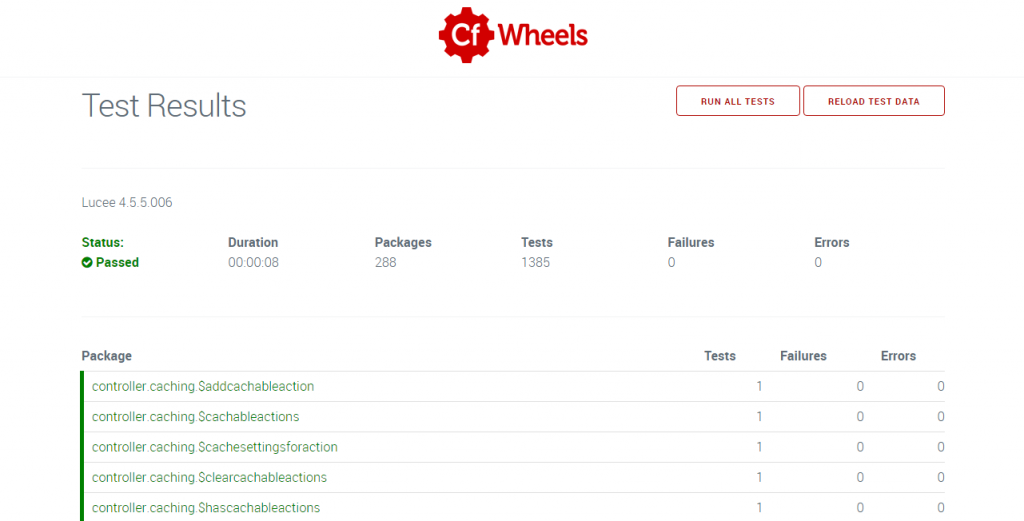Run all tests button
The image size is (1024, 521).
pos(738,101)
